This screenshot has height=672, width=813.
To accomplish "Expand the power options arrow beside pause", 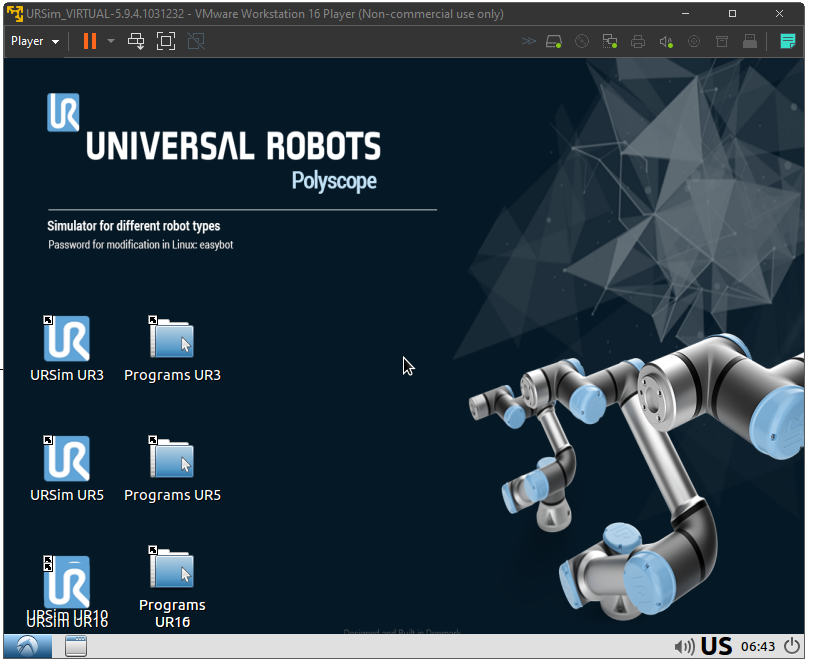I will click(110, 41).
